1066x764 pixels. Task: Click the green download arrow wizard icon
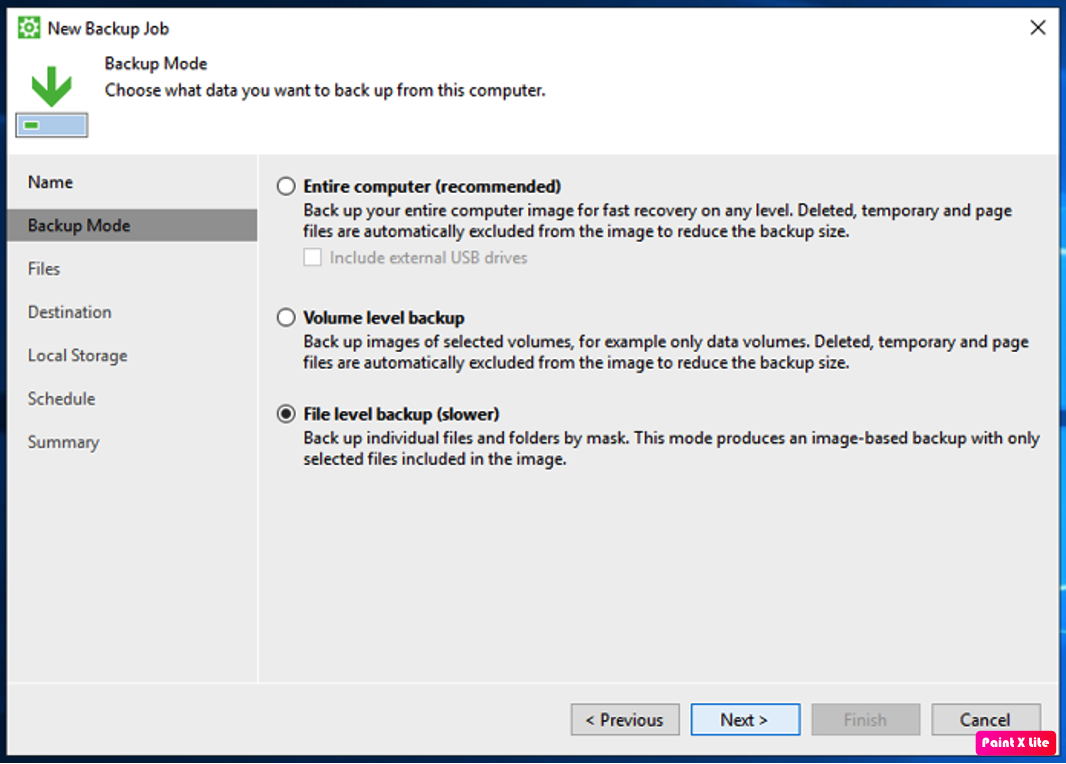(x=52, y=101)
